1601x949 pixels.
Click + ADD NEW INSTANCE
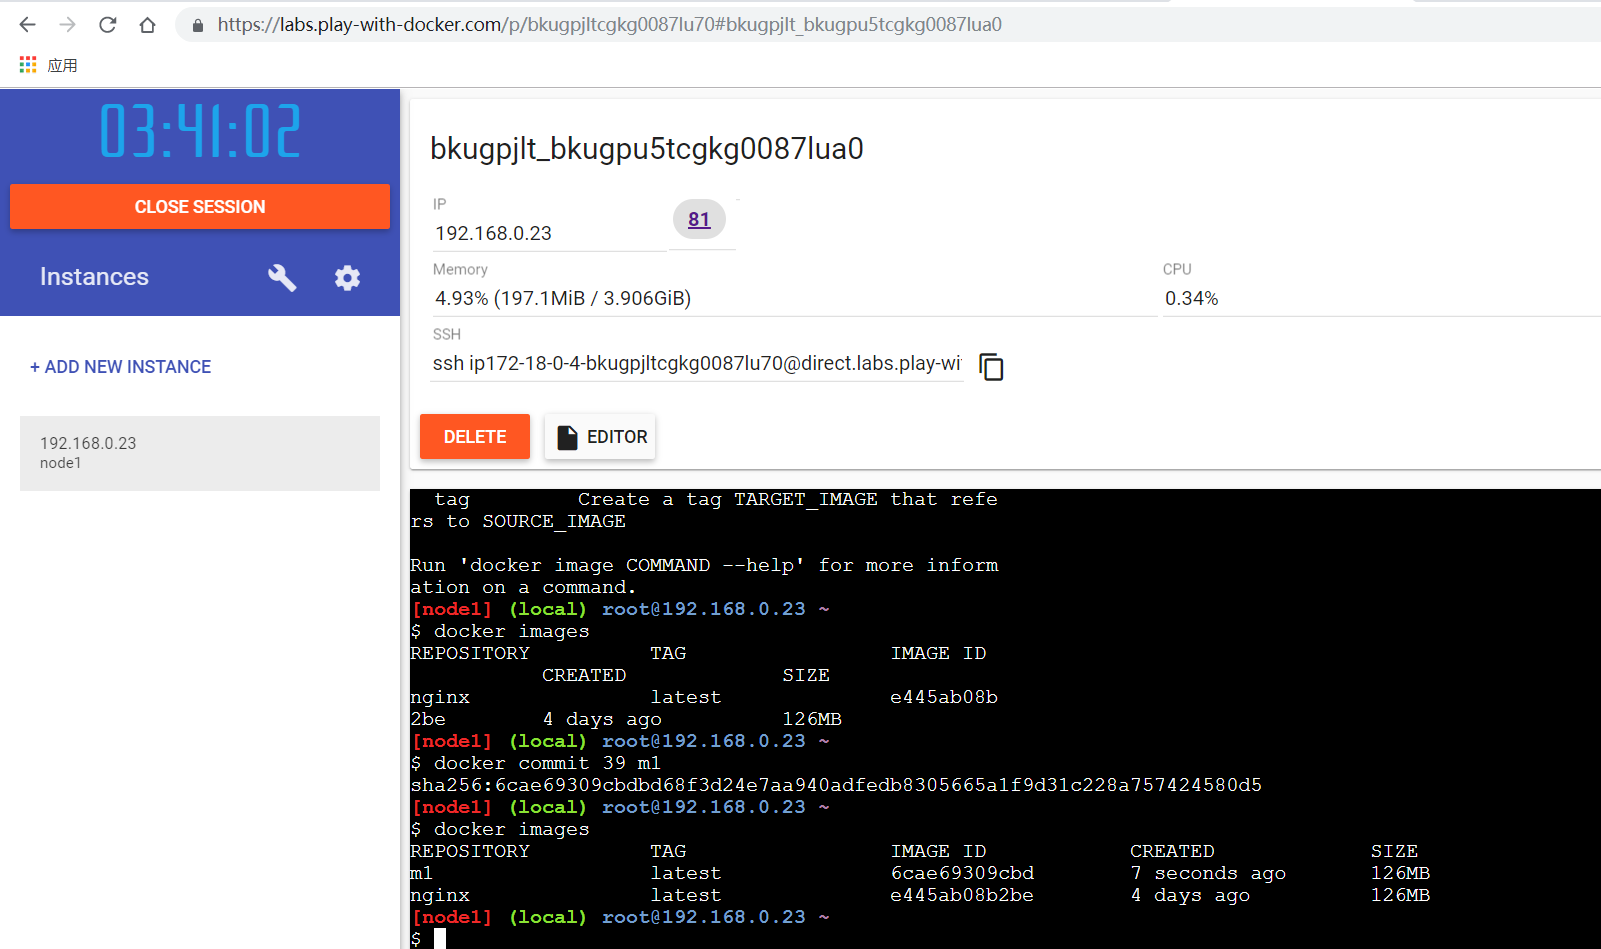(120, 367)
